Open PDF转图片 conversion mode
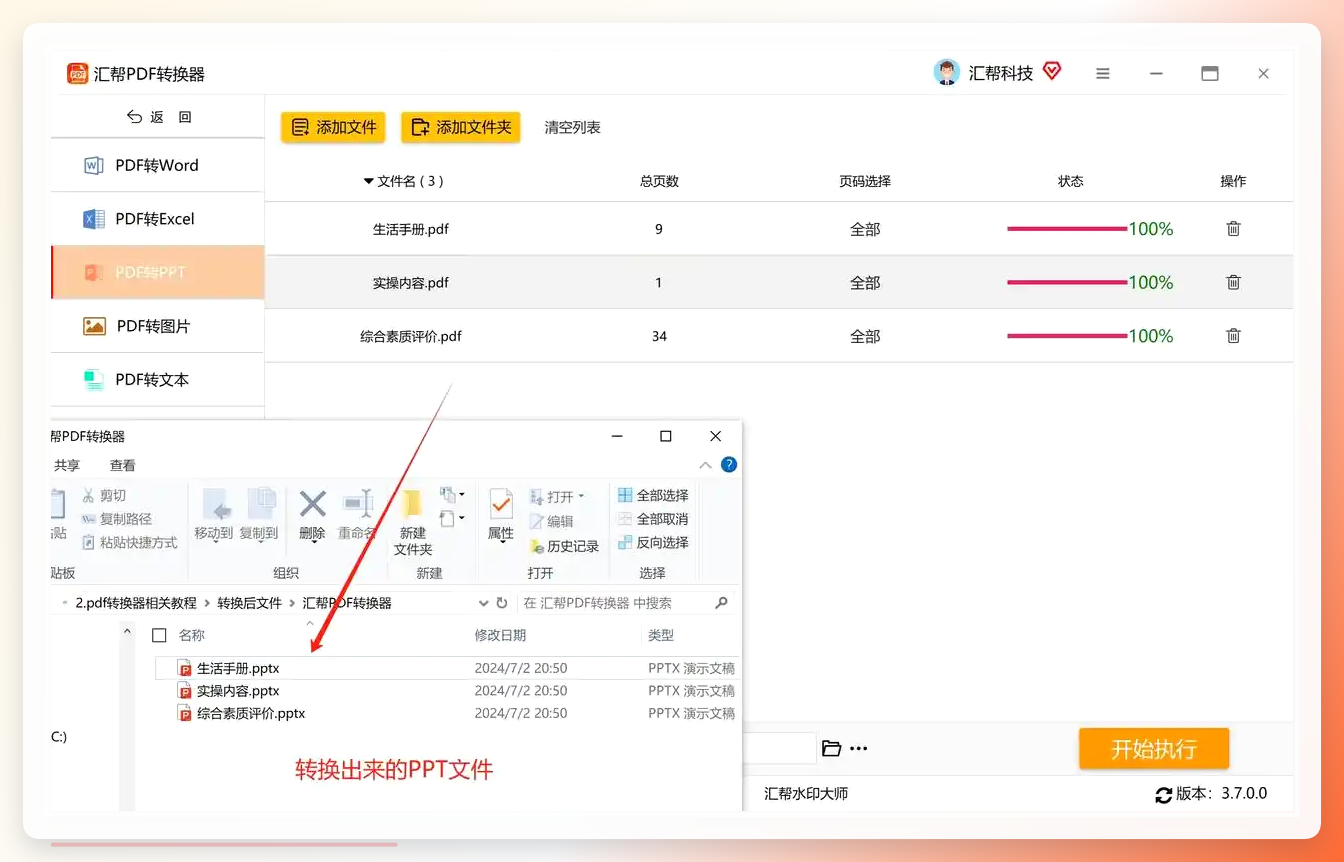Image resolution: width=1344 pixels, height=862 pixels. click(x=157, y=326)
